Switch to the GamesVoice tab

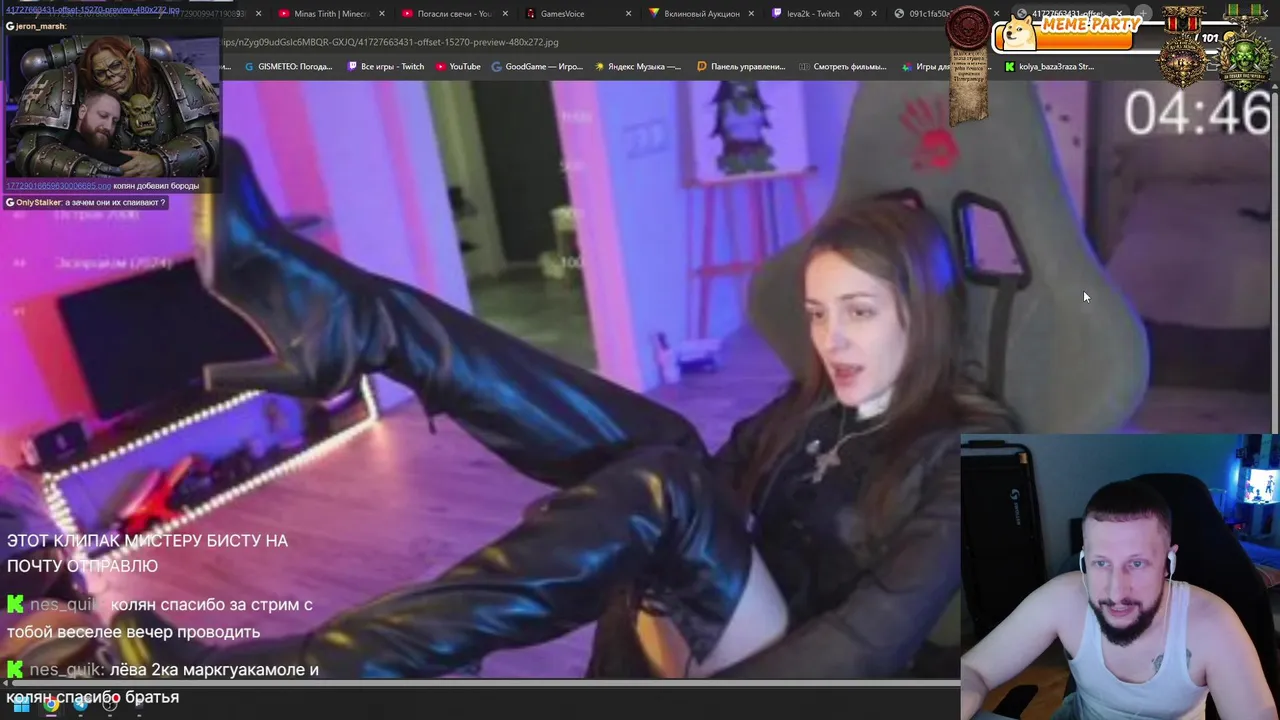[x=577, y=14]
